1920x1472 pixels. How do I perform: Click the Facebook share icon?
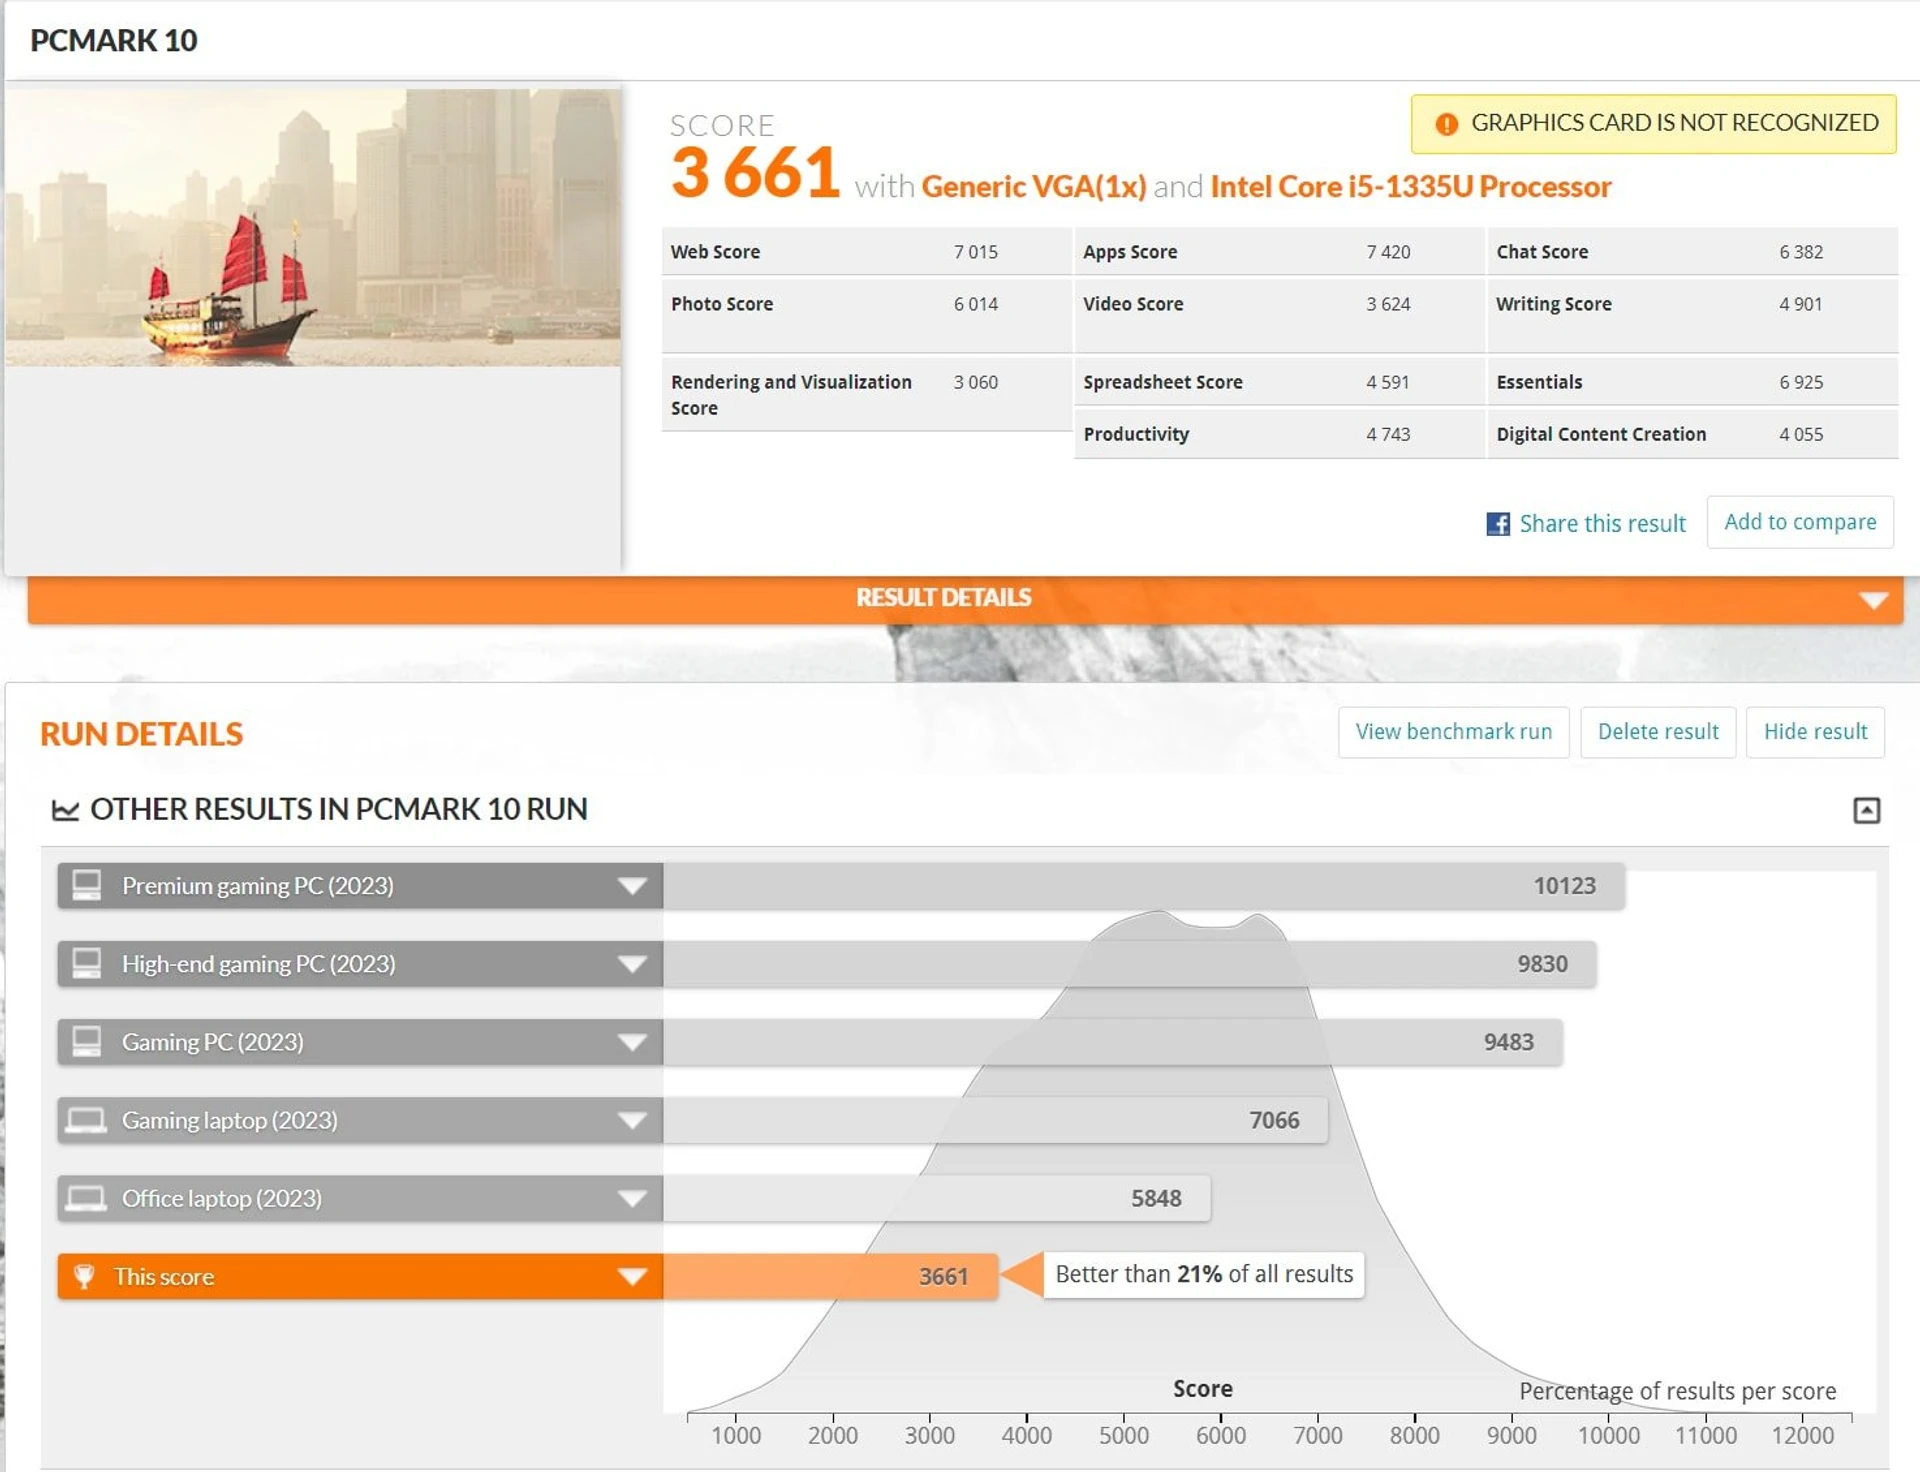tap(1497, 524)
